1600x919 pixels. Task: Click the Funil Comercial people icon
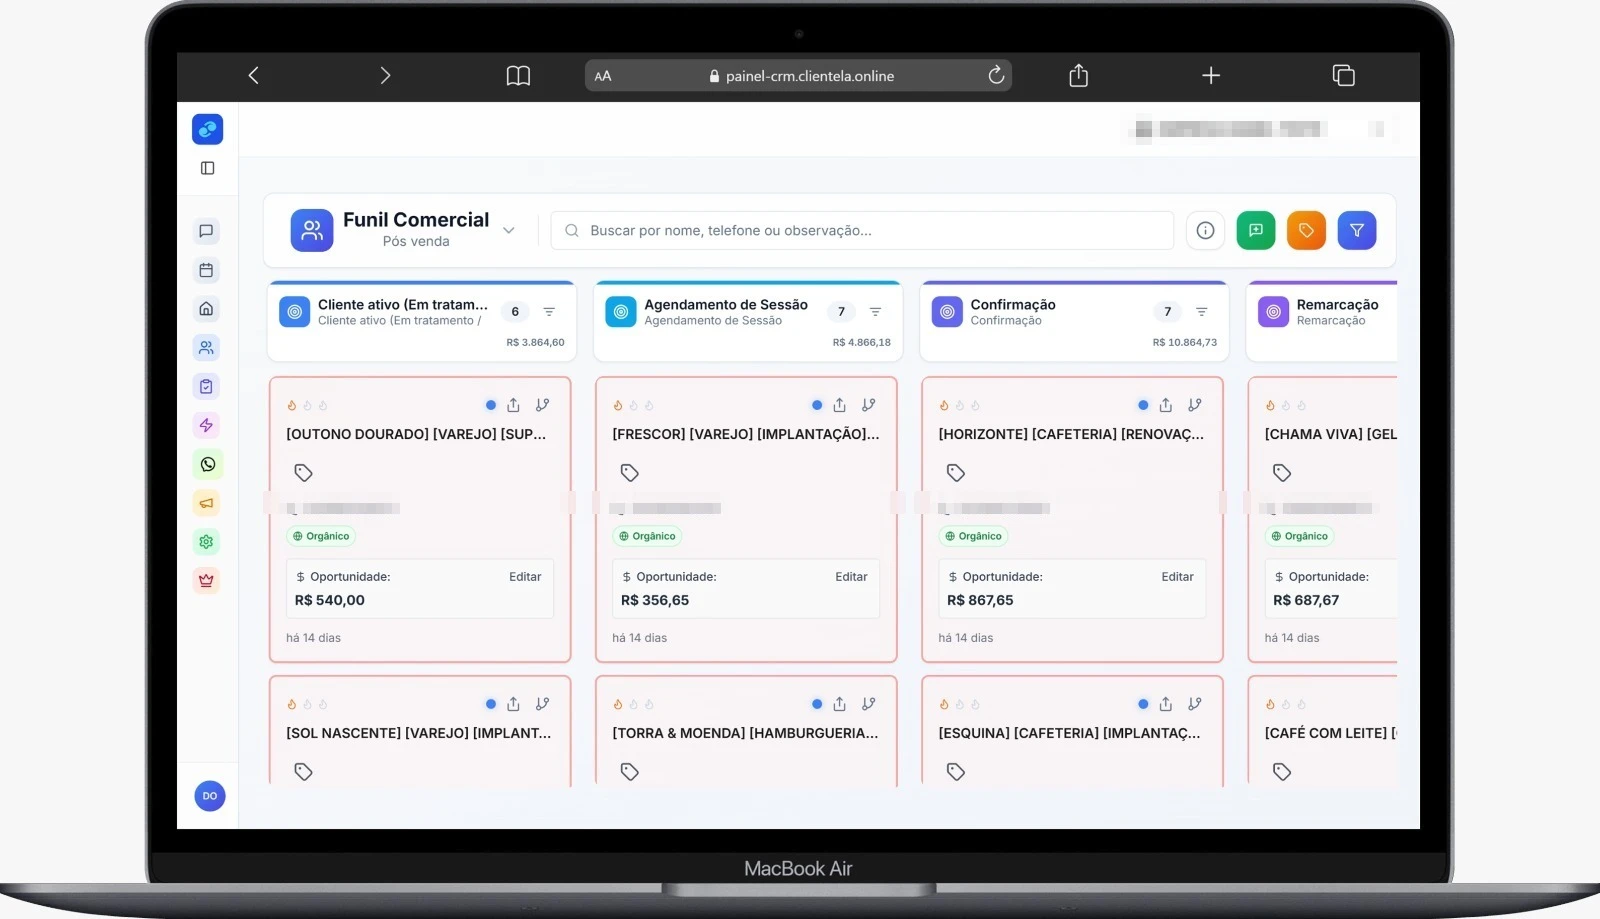click(312, 230)
